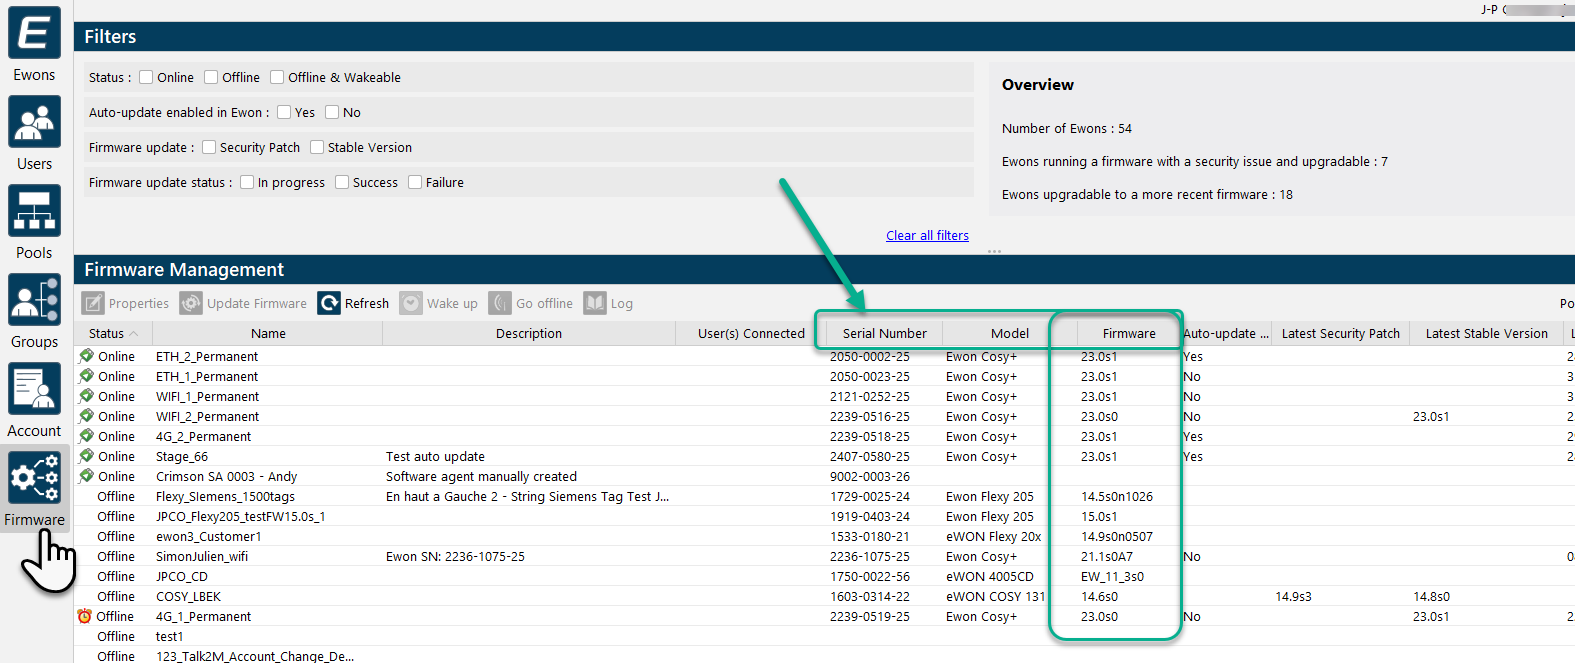Screen dimensions: 1575x663
Task: Click the Refresh toolbar icon
Action: 329,303
